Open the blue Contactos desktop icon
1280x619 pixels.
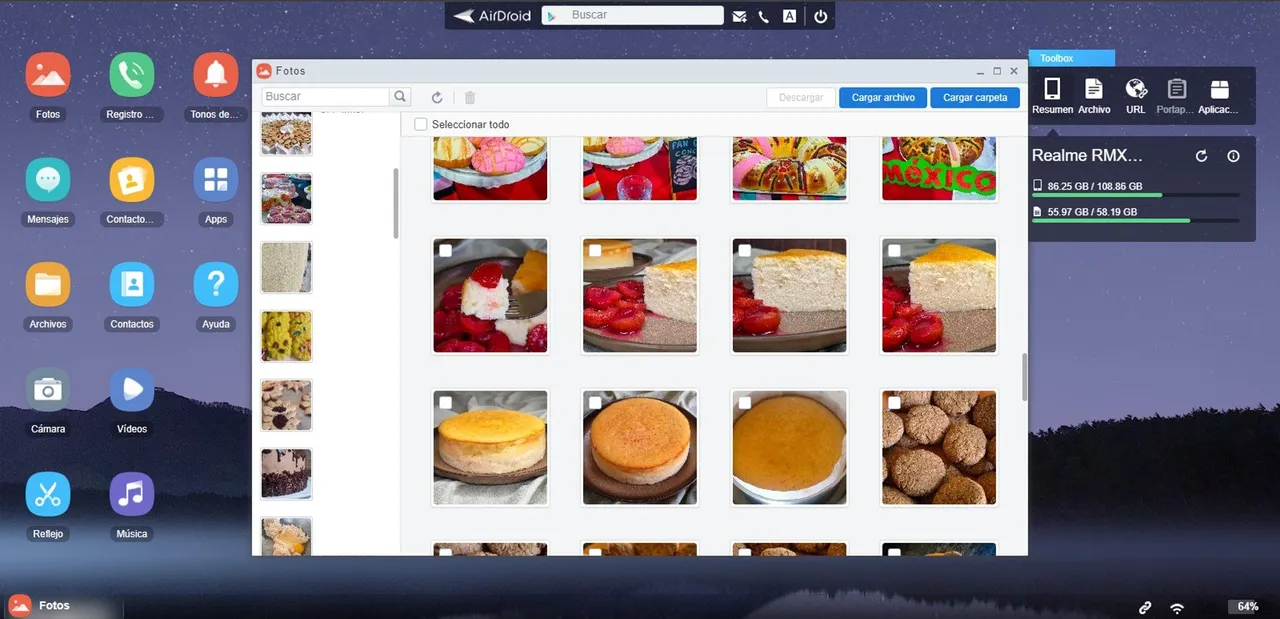tap(132, 285)
